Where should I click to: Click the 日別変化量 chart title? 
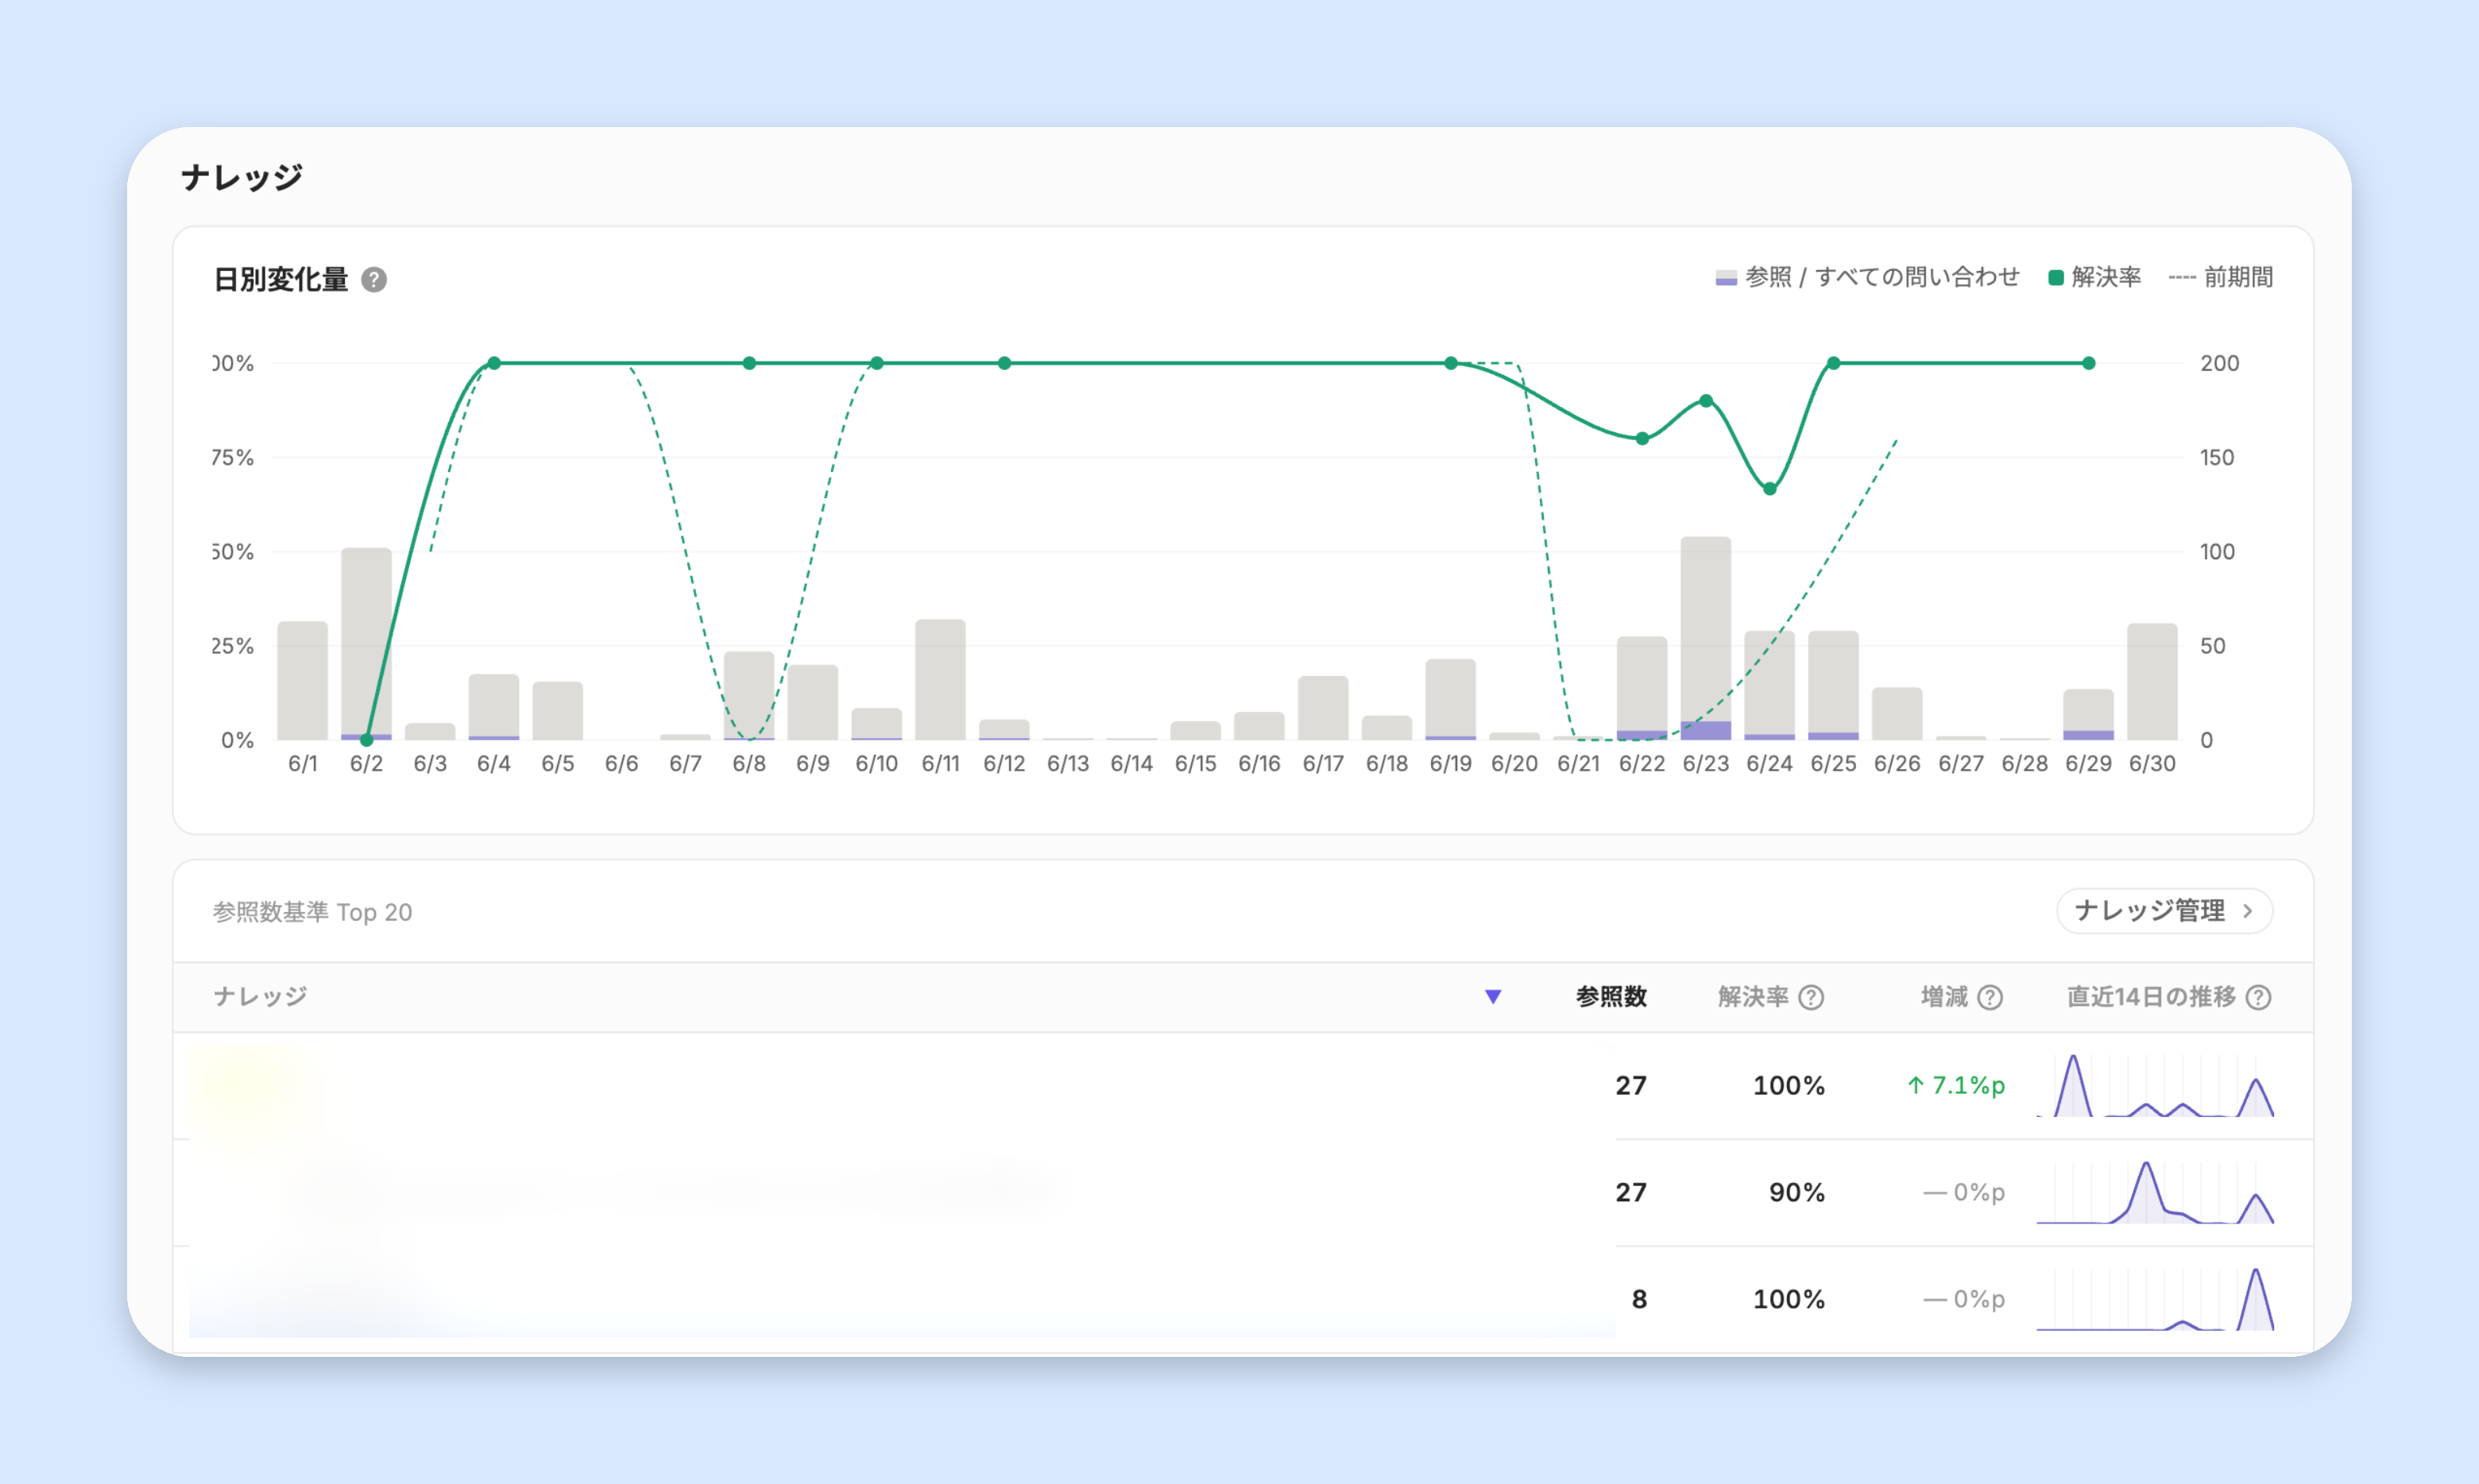click(280, 279)
